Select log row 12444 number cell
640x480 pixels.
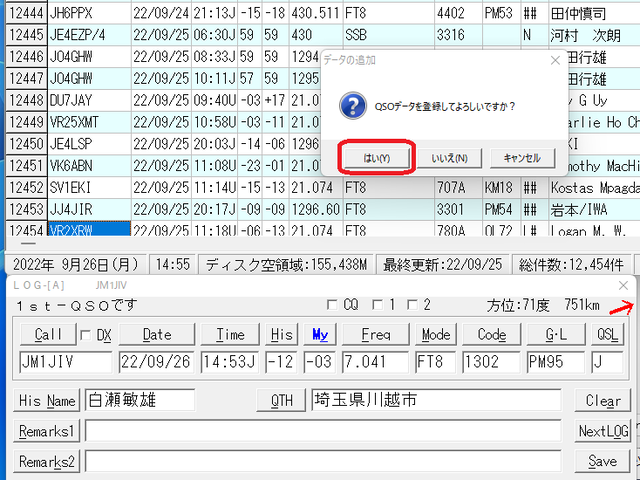click(27, 13)
